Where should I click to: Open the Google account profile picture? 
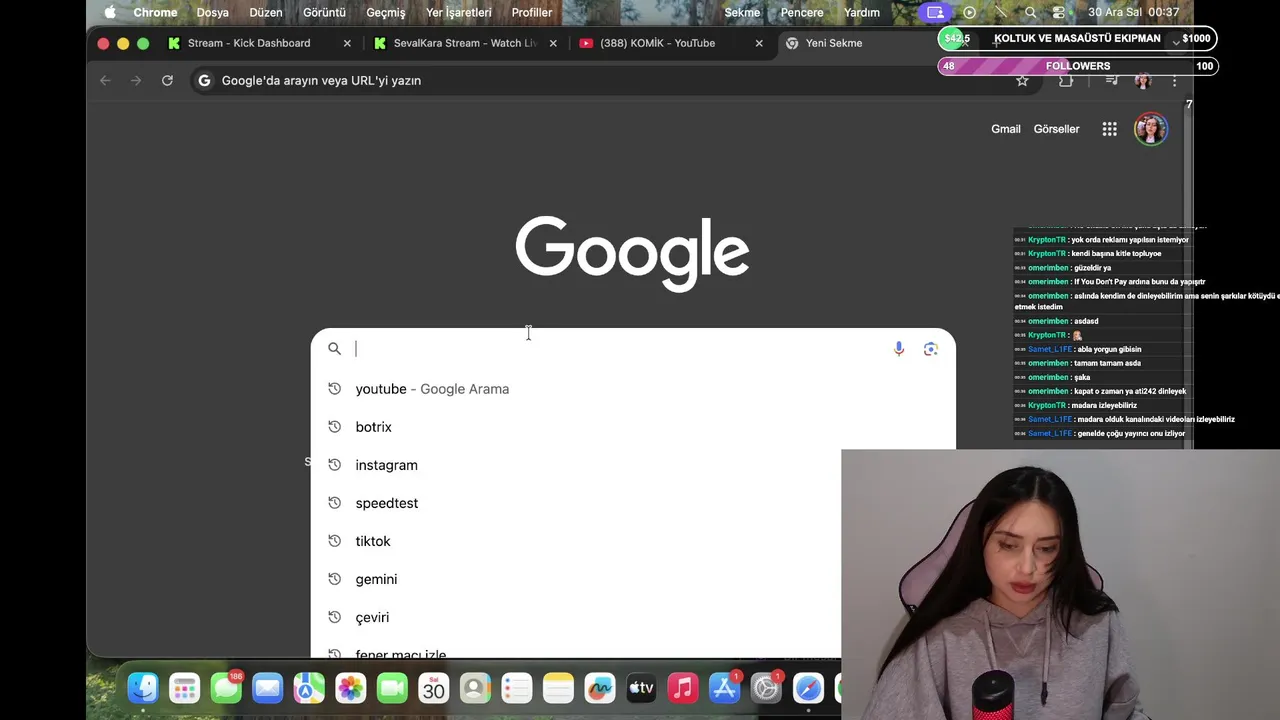pyautogui.click(x=1151, y=129)
